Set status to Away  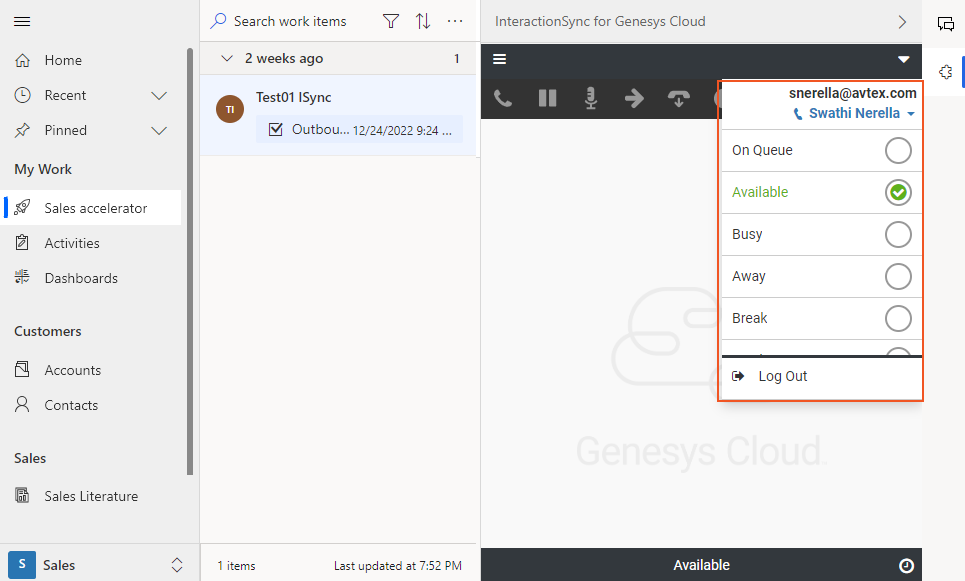[822, 276]
